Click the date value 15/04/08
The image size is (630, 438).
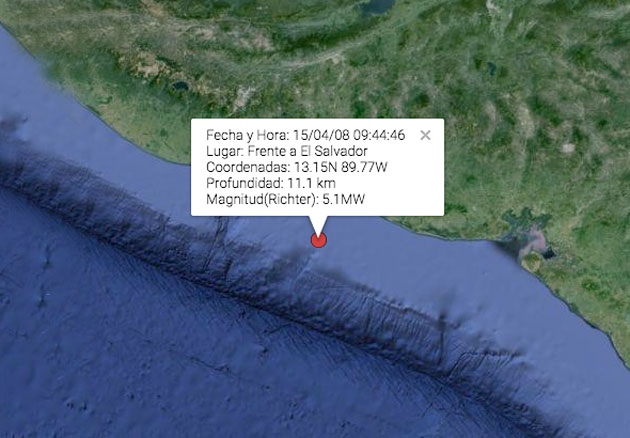click(x=321, y=135)
